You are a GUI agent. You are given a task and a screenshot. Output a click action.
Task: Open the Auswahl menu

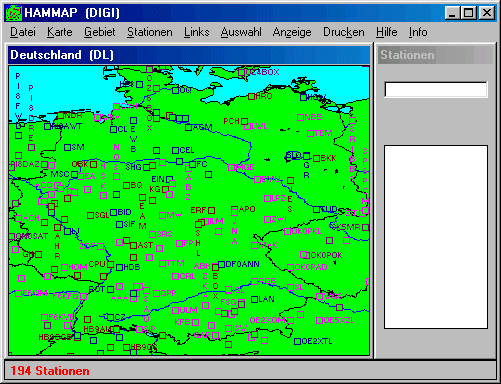tap(241, 32)
